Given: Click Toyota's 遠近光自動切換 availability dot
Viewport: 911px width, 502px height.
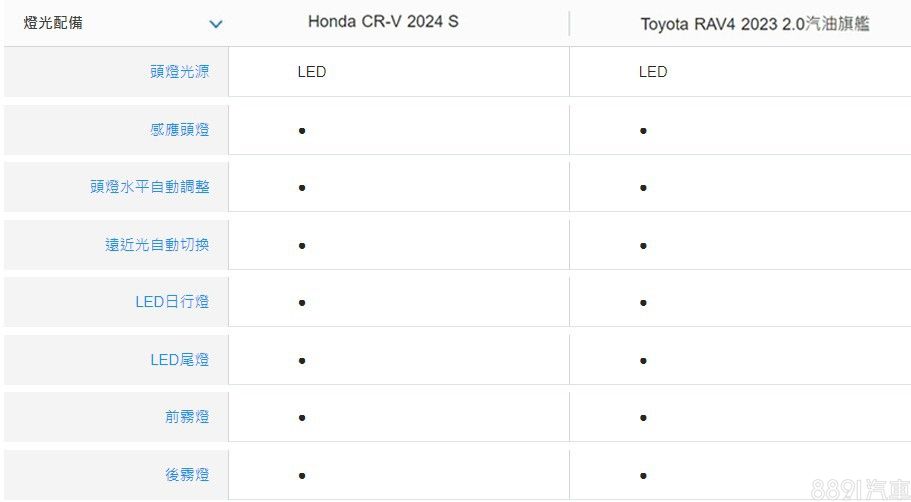Looking at the screenshot, I should tap(643, 246).
